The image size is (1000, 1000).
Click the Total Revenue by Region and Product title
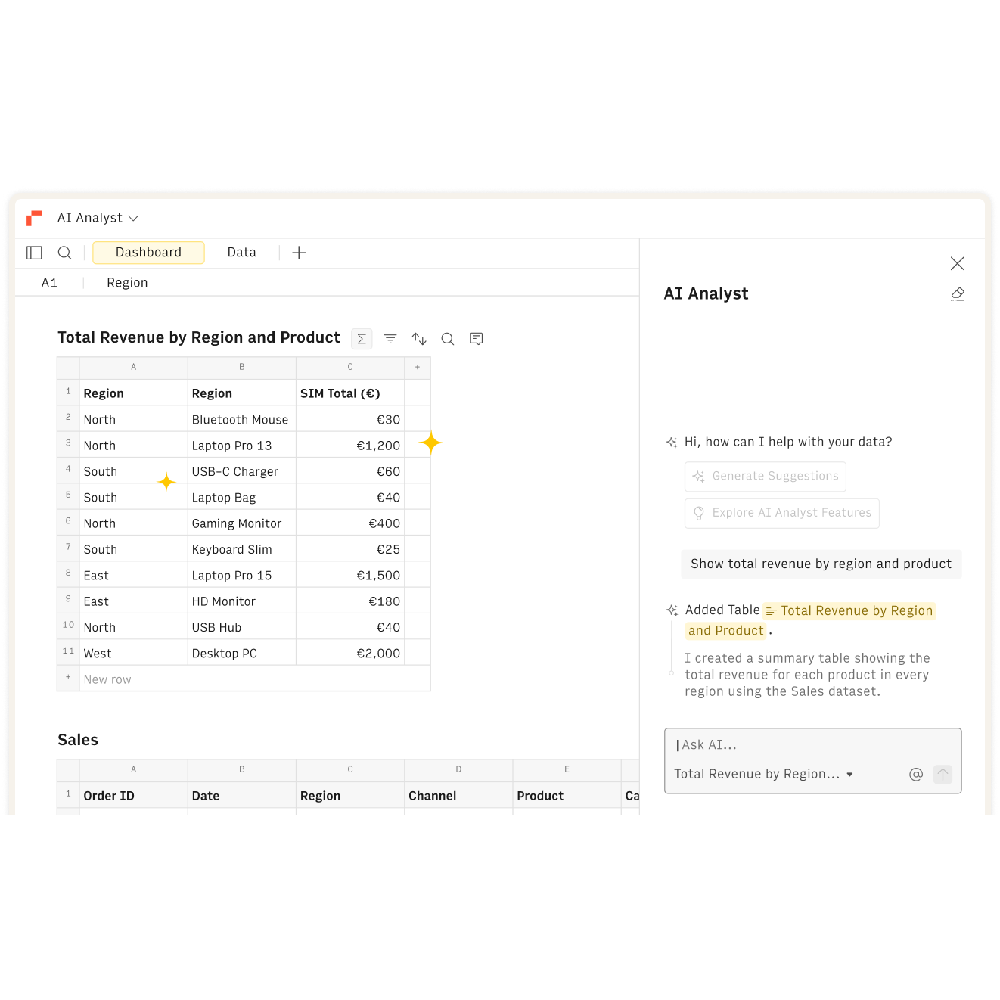point(199,337)
